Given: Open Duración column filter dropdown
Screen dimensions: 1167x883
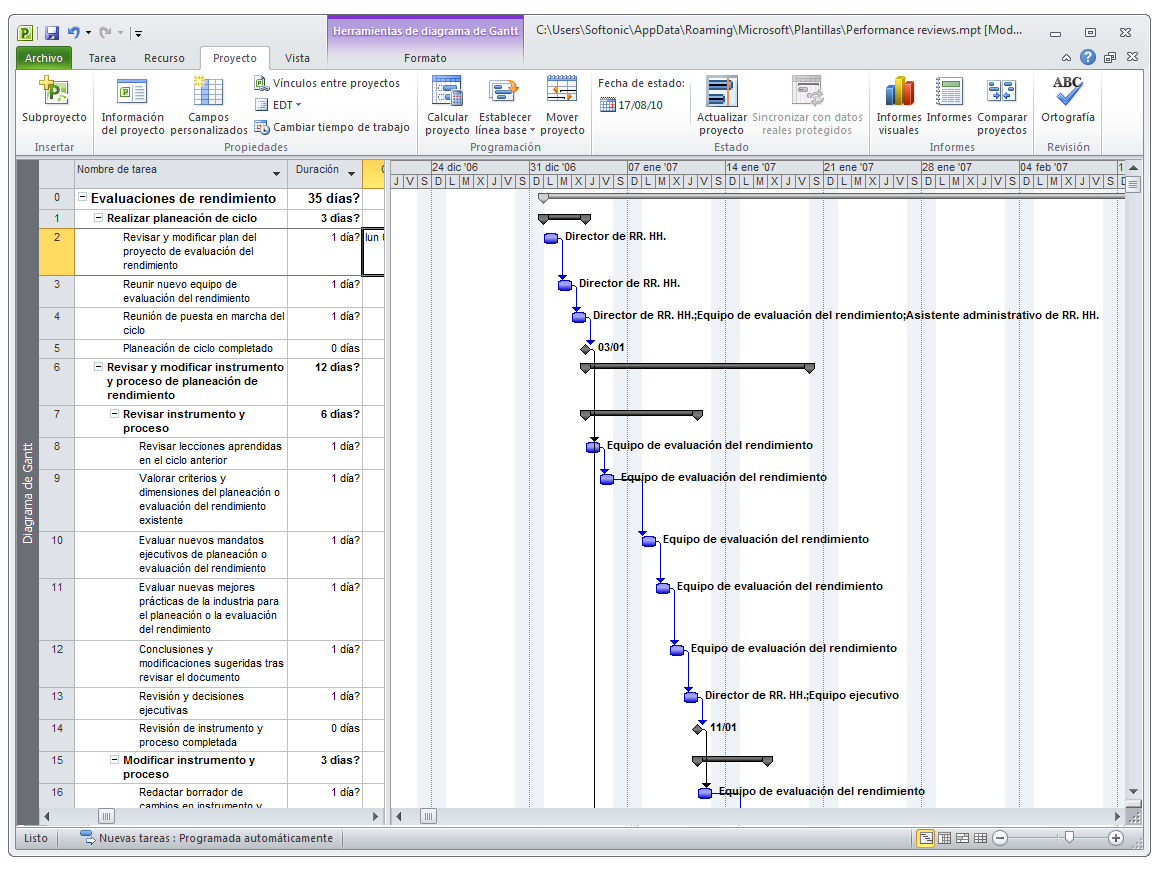Looking at the screenshot, I should coord(351,173).
